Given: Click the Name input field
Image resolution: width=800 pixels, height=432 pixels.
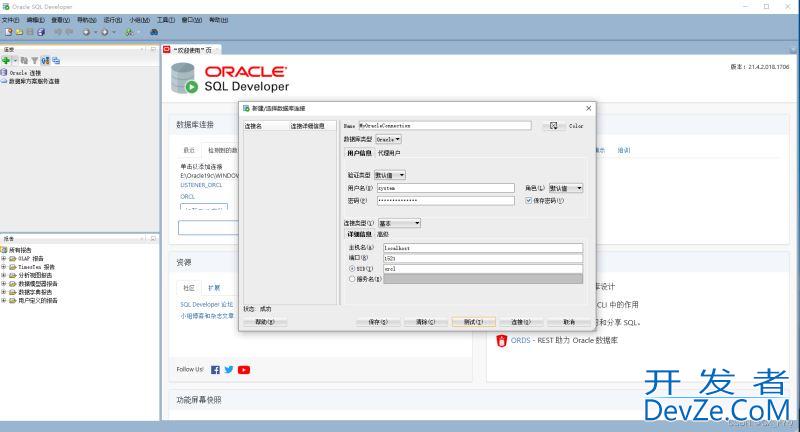Looking at the screenshot, I should pyautogui.click(x=445, y=125).
